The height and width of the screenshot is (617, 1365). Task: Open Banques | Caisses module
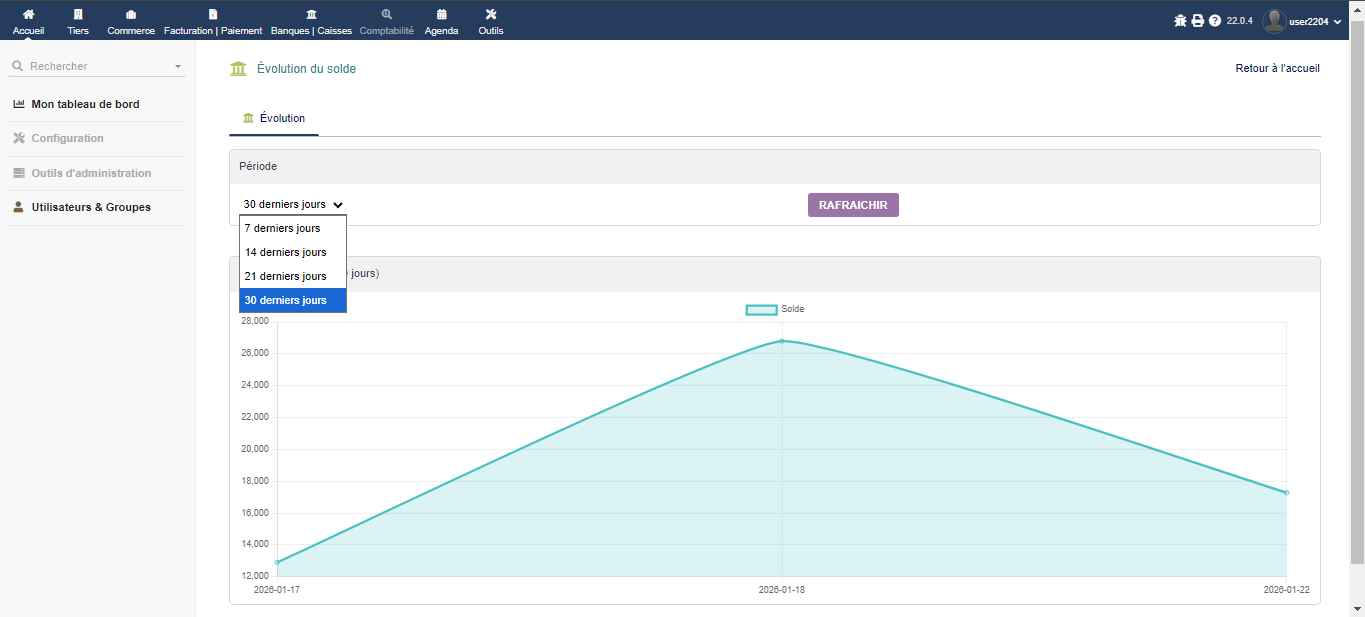pos(311,15)
